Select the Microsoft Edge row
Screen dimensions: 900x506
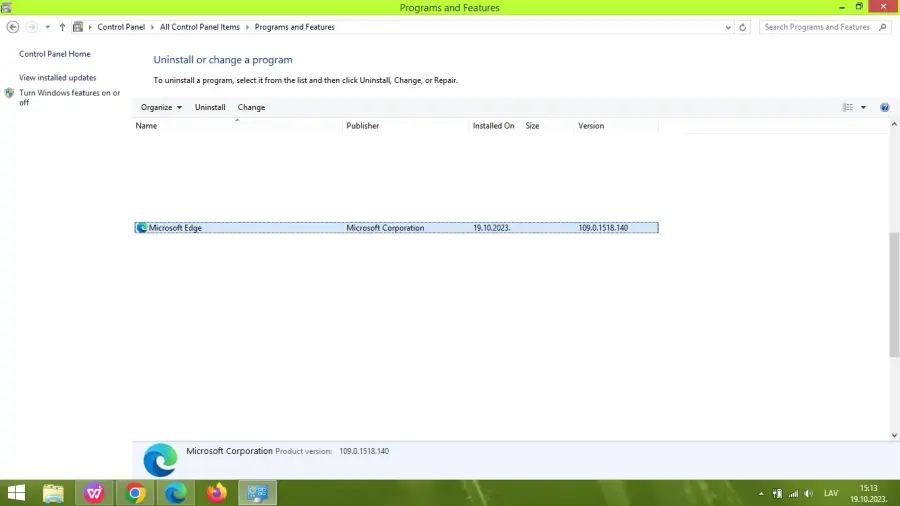point(397,228)
